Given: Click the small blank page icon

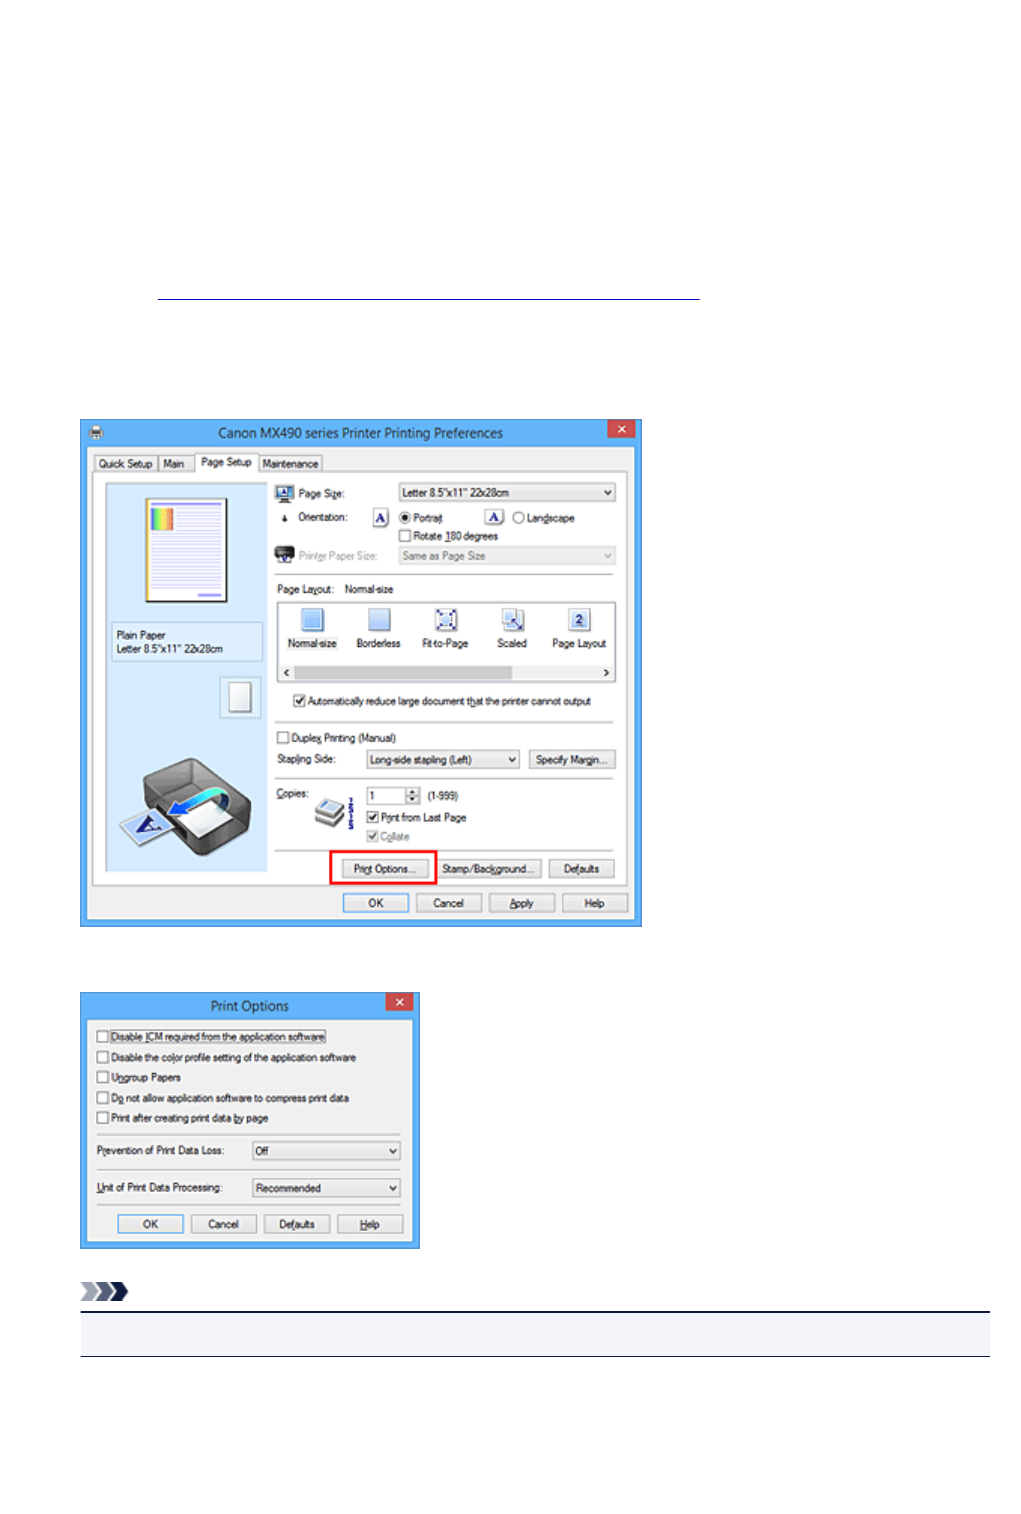Looking at the screenshot, I should (x=240, y=697).
